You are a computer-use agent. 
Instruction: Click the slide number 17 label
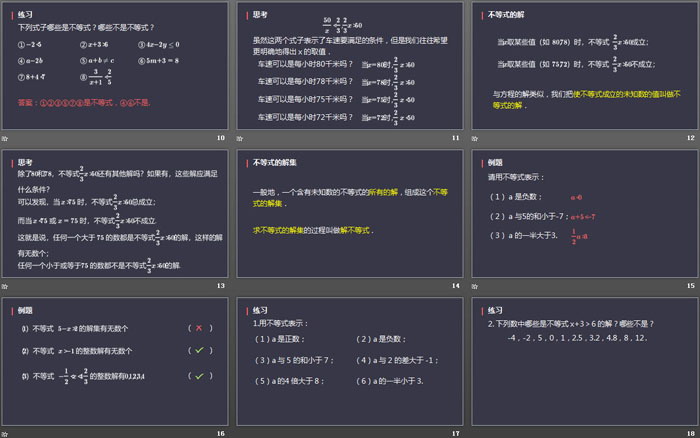pyautogui.click(x=455, y=433)
